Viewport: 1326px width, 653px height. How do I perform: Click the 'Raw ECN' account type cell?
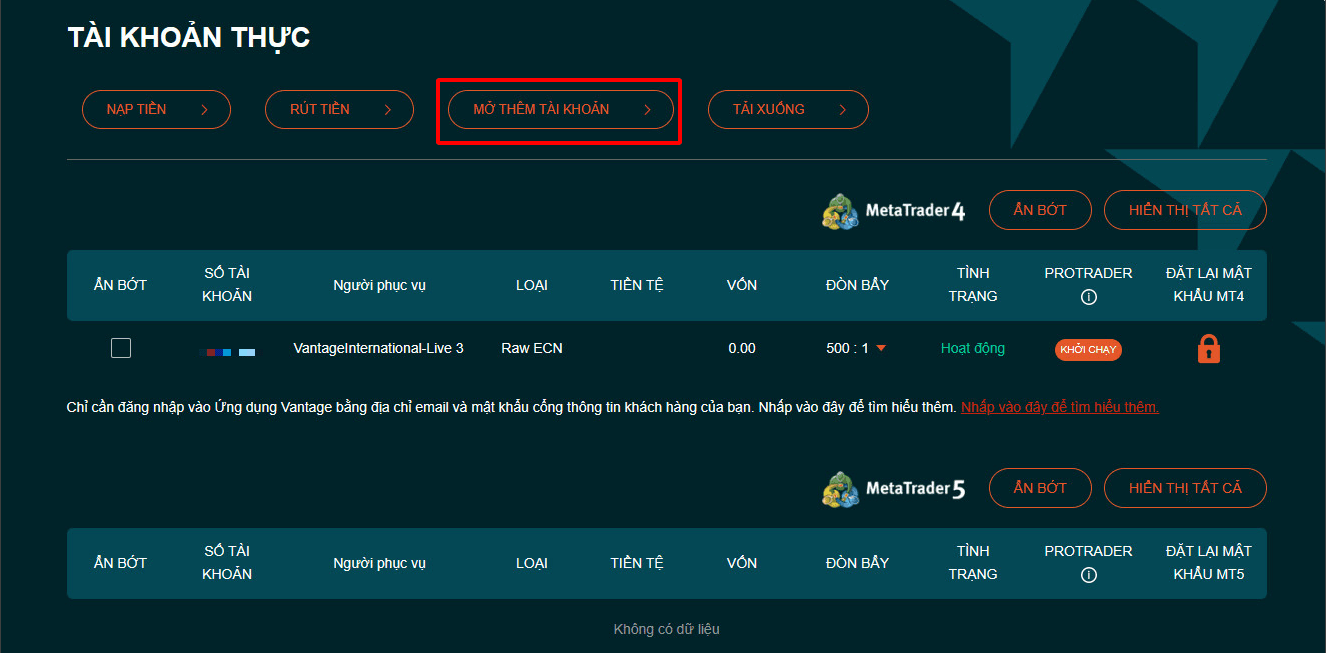pyautogui.click(x=532, y=348)
